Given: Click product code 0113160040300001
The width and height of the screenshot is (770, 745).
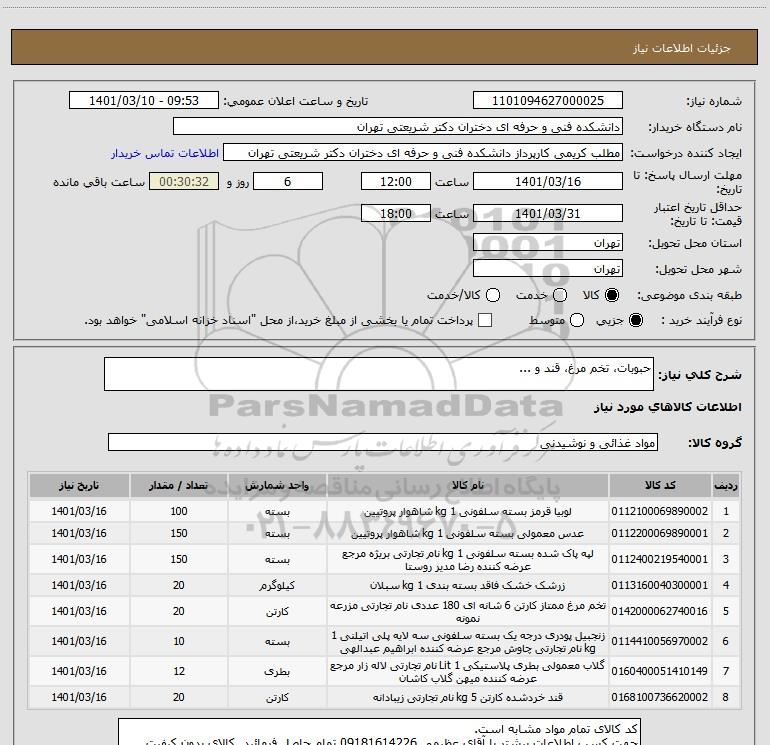Looking at the screenshot, I should pyautogui.click(x=660, y=585).
